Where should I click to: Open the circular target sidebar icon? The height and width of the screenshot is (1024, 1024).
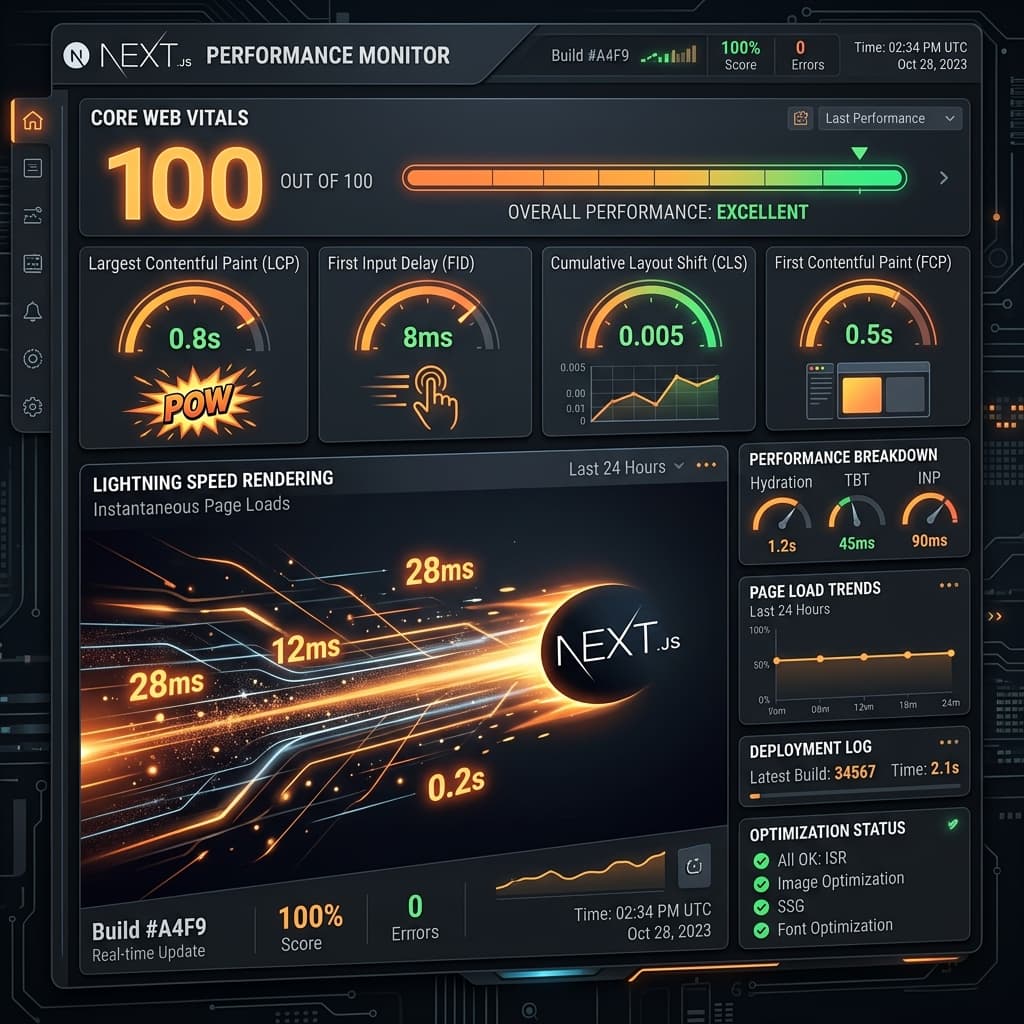[33, 359]
